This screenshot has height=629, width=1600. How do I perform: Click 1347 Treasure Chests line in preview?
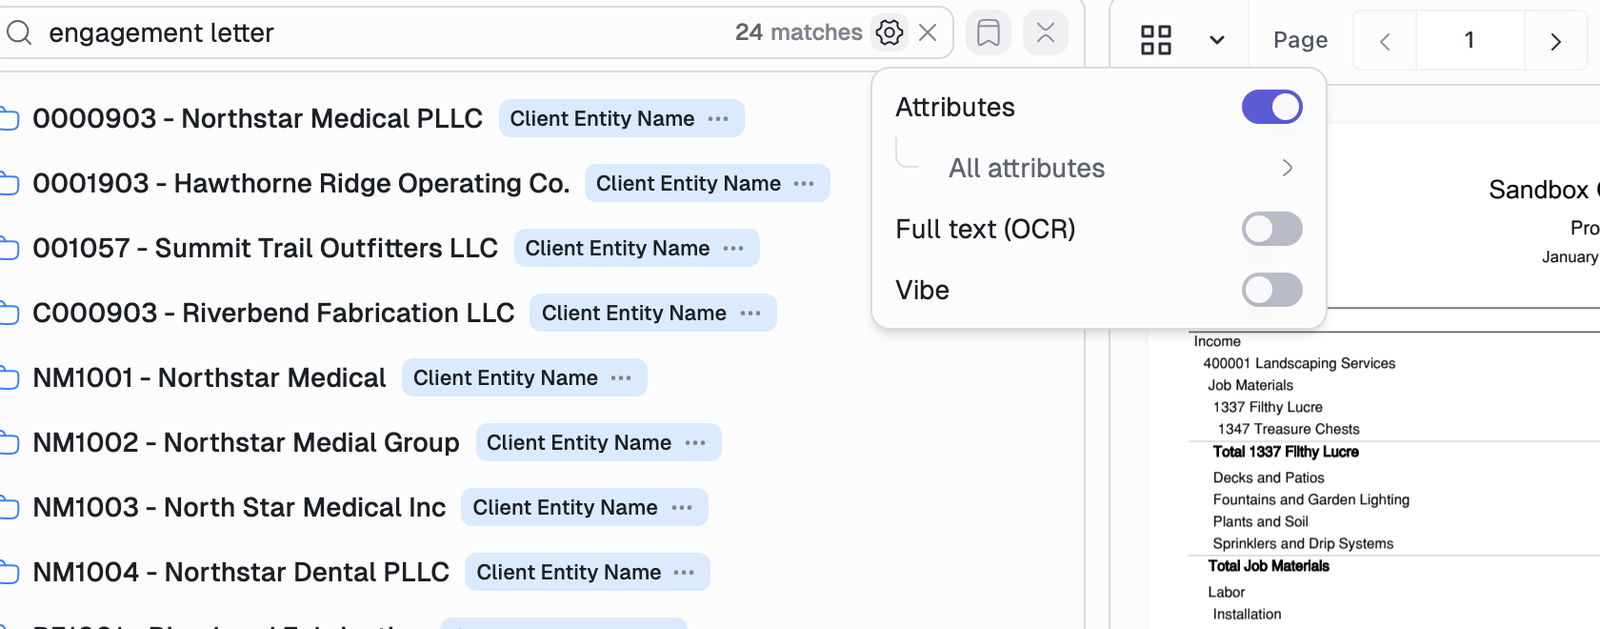coord(1289,429)
